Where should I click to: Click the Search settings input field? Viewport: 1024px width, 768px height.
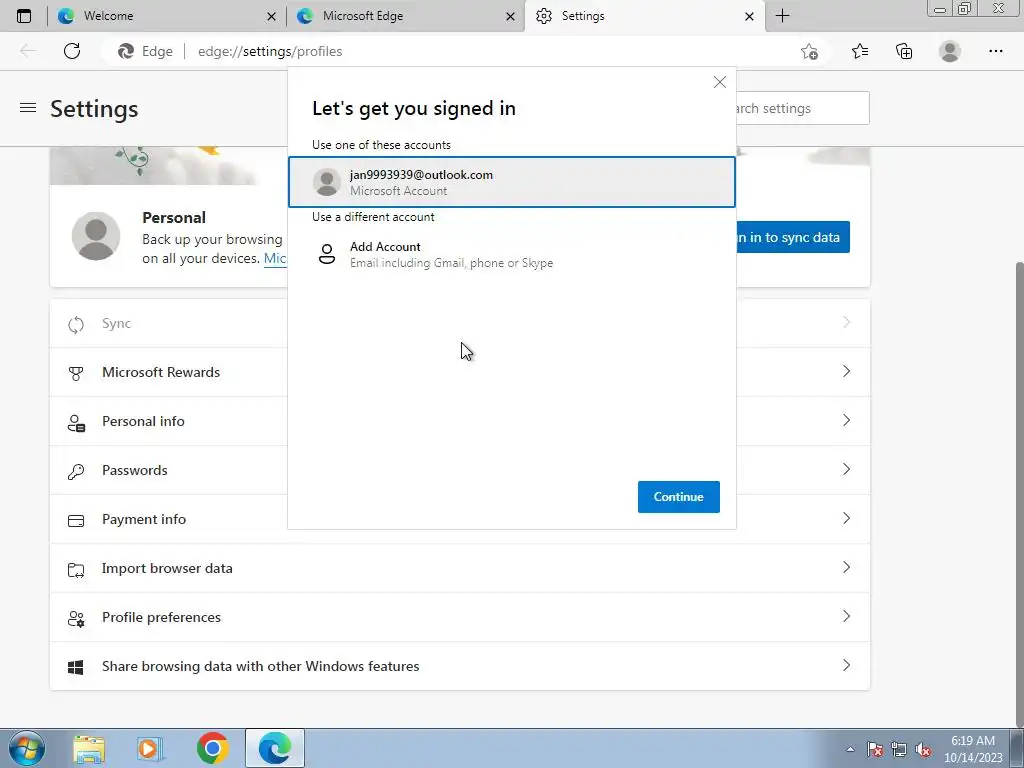pyautogui.click(x=803, y=108)
